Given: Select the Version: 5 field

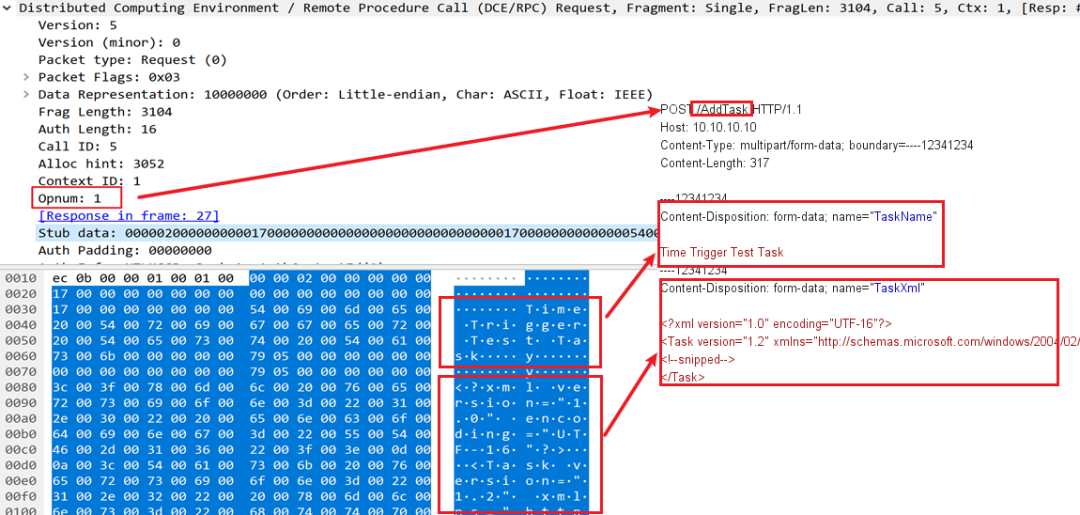Looking at the screenshot, I should pos(77,25).
